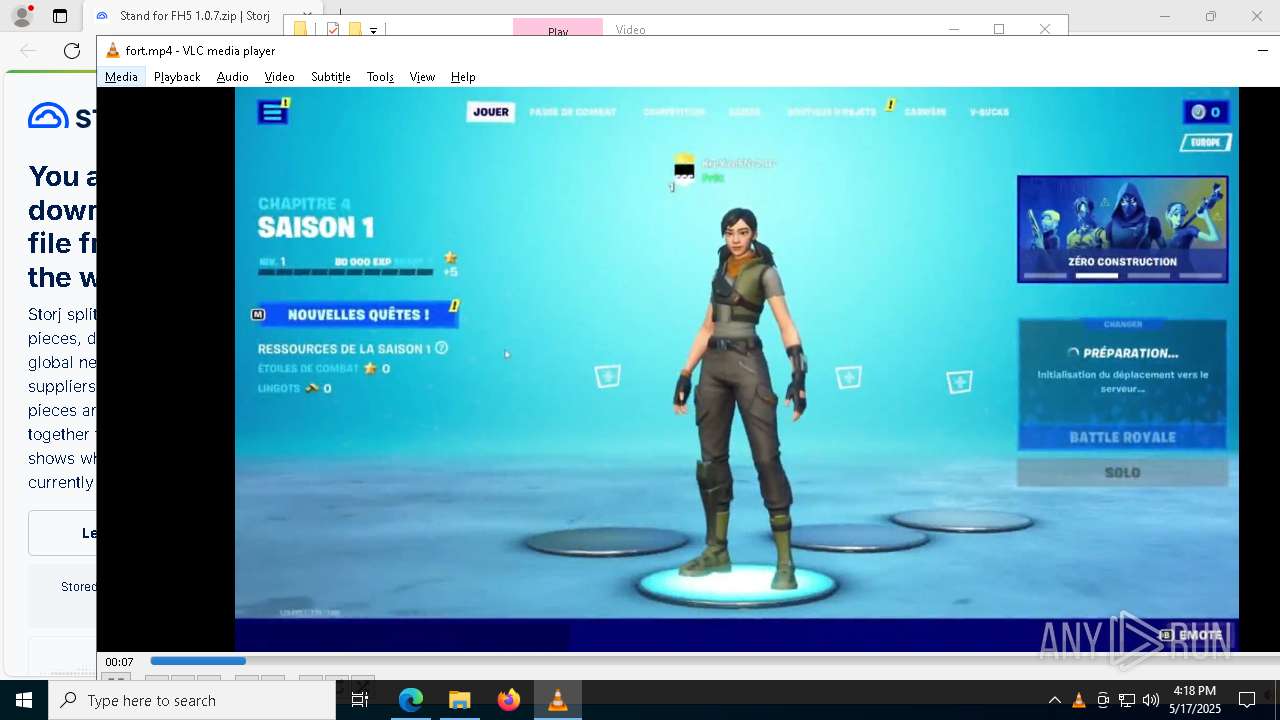Click the game hamburger menu icon in video

point(272,113)
